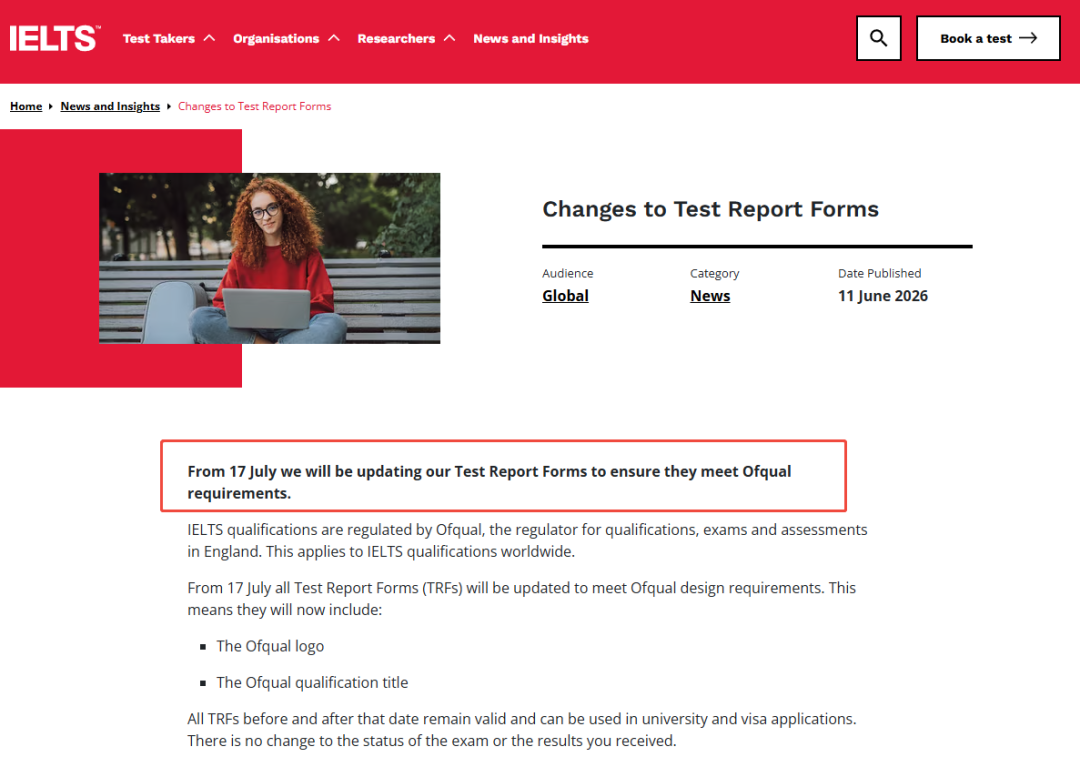The height and width of the screenshot is (767, 1080).
Task: Click the bold From 17 July intro sentence
Action: pyautogui.click(x=489, y=482)
